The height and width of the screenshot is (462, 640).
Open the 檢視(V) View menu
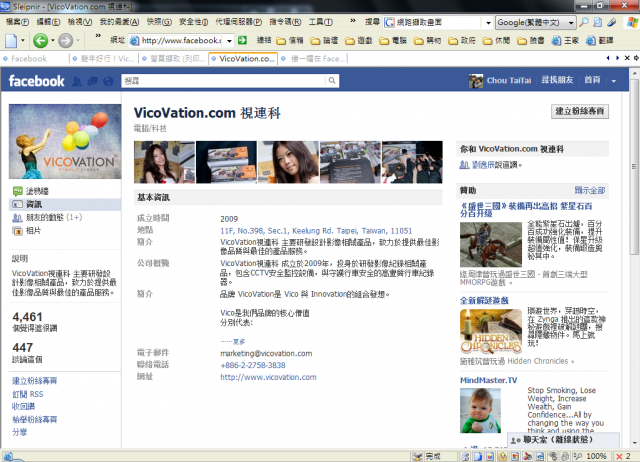80,22
